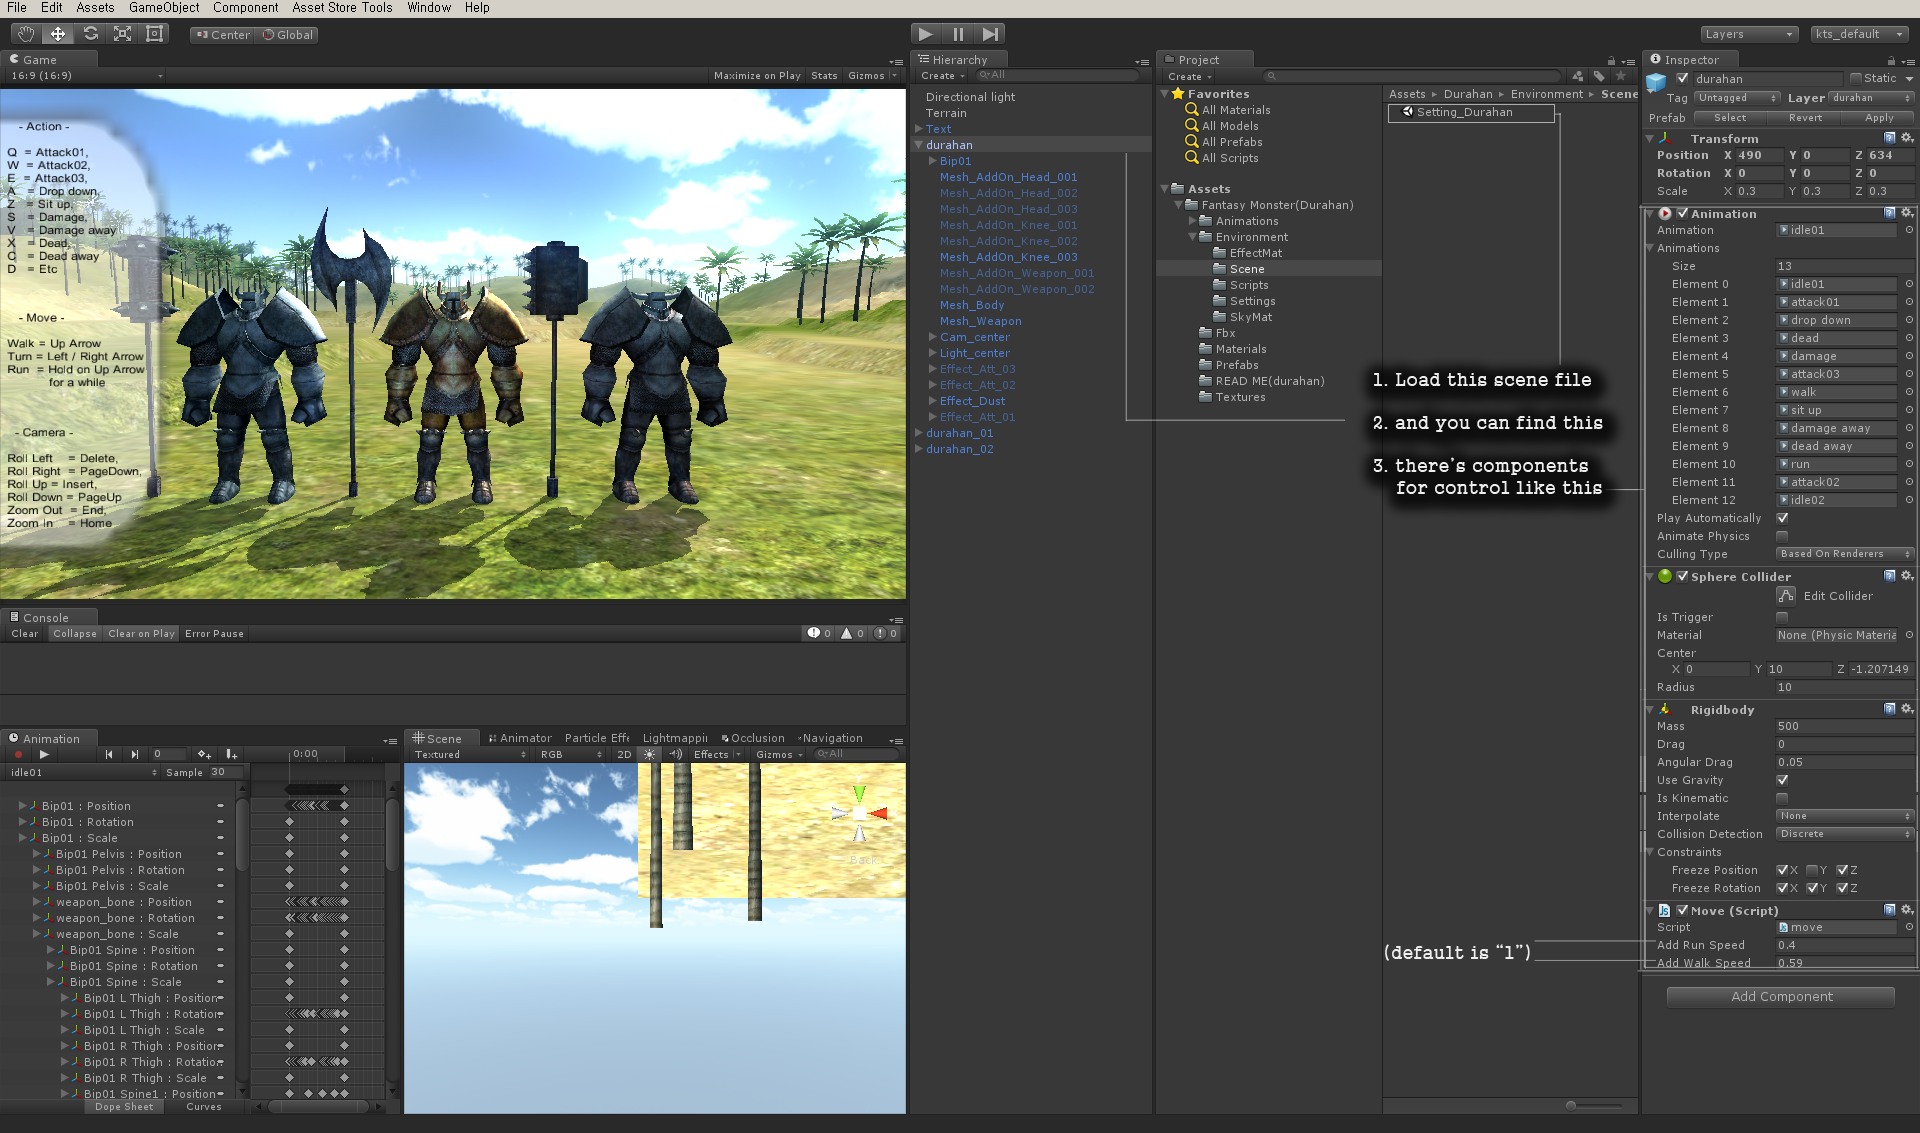Select the Rect transform tool
The width and height of the screenshot is (1920, 1133).
click(x=154, y=34)
